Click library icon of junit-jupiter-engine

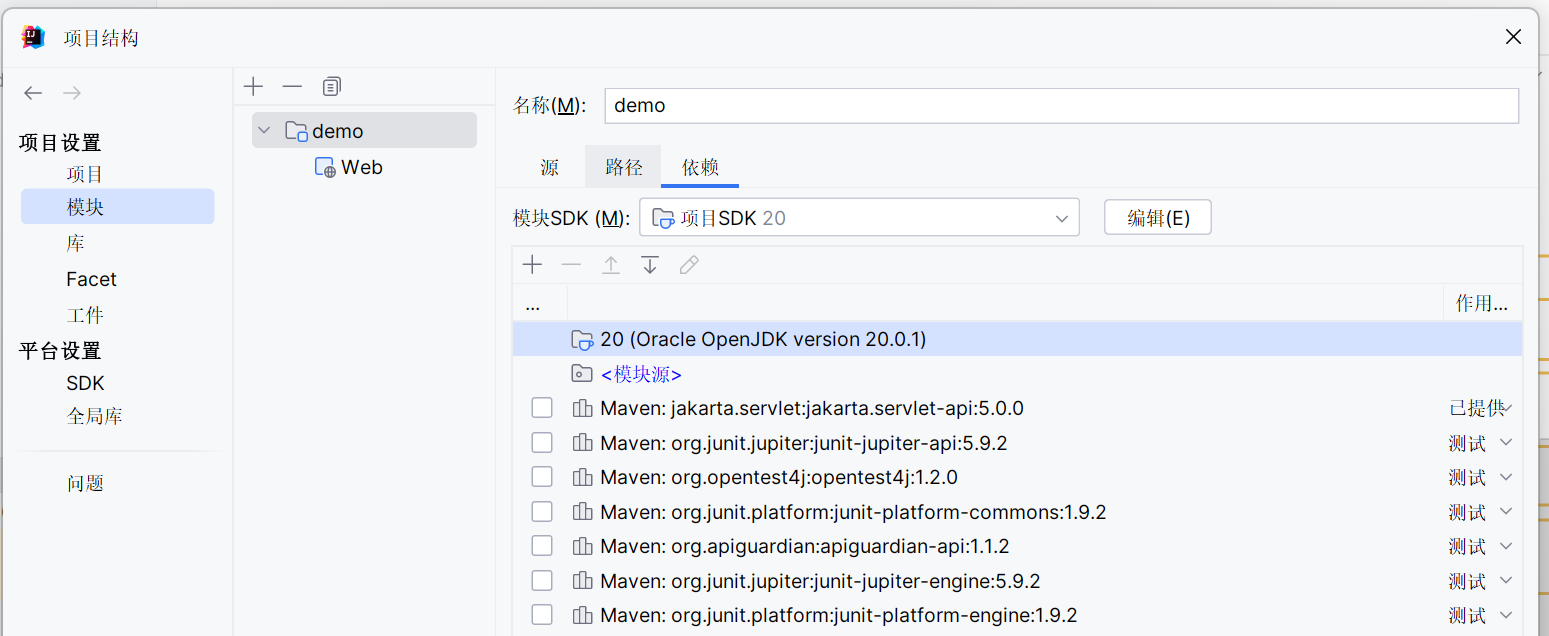click(582, 581)
